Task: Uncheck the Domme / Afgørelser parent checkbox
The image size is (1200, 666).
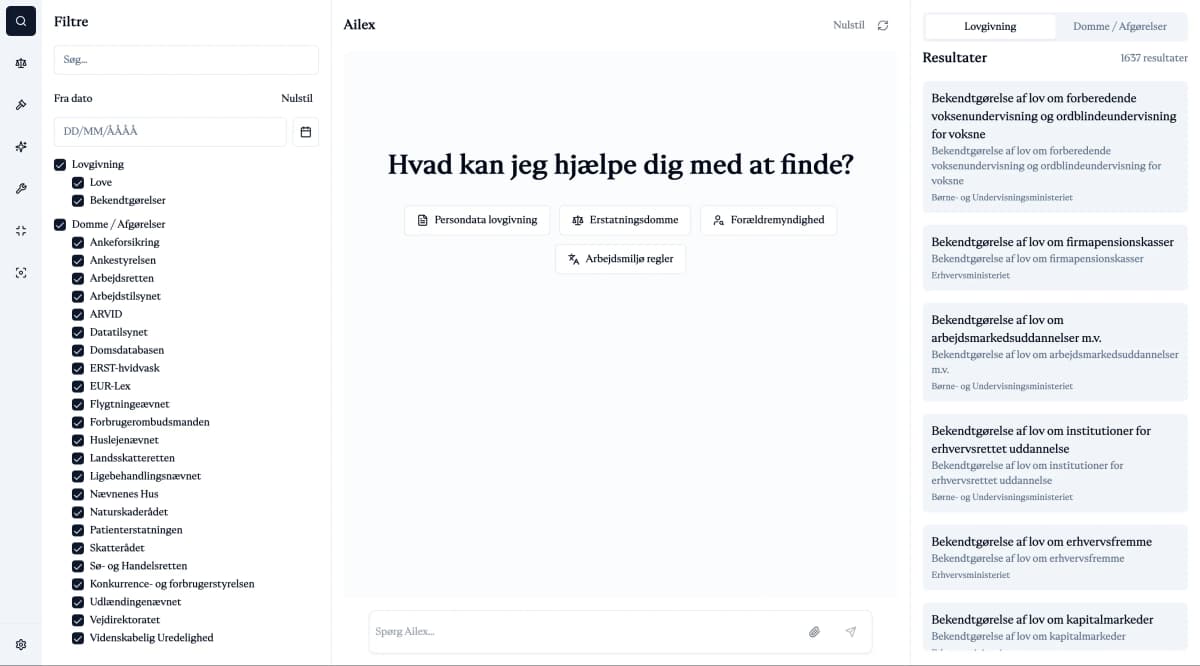Action: [60, 224]
